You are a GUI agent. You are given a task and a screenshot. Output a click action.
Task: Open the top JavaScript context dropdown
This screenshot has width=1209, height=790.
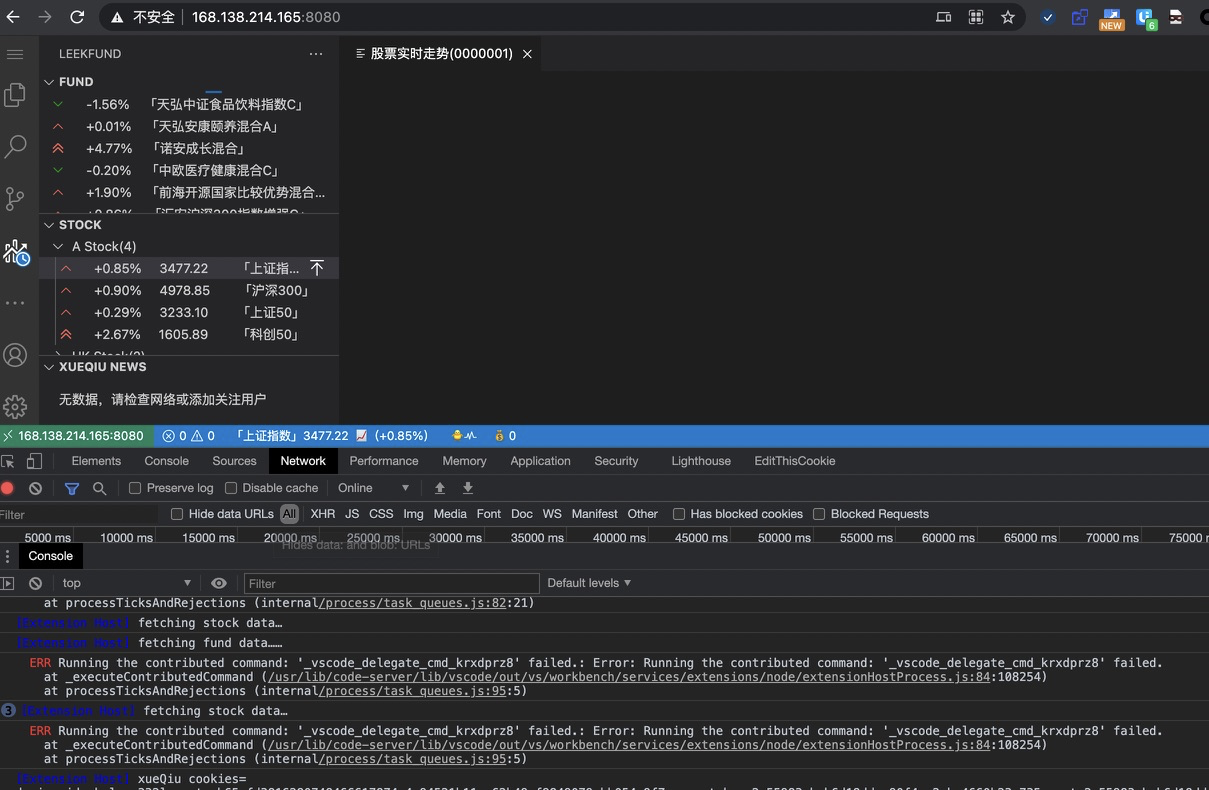[126, 583]
